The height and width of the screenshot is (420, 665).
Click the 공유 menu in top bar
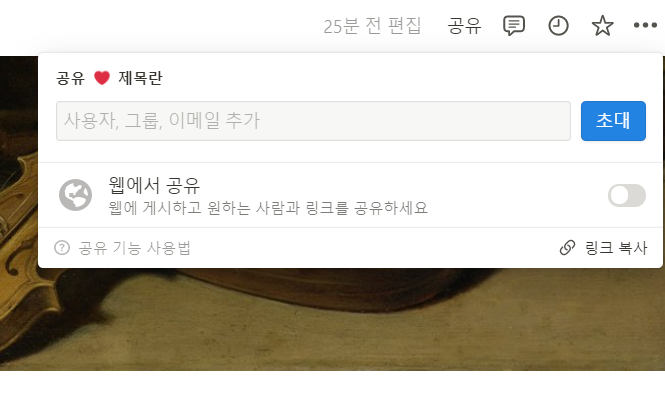[x=464, y=26]
